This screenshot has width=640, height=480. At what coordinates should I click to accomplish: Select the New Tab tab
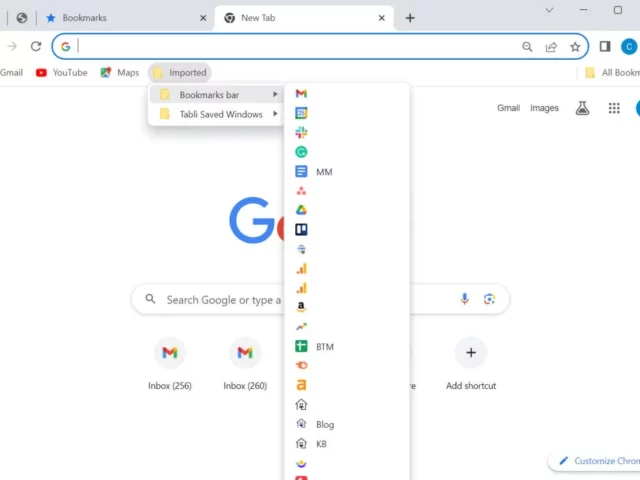[x=302, y=18]
